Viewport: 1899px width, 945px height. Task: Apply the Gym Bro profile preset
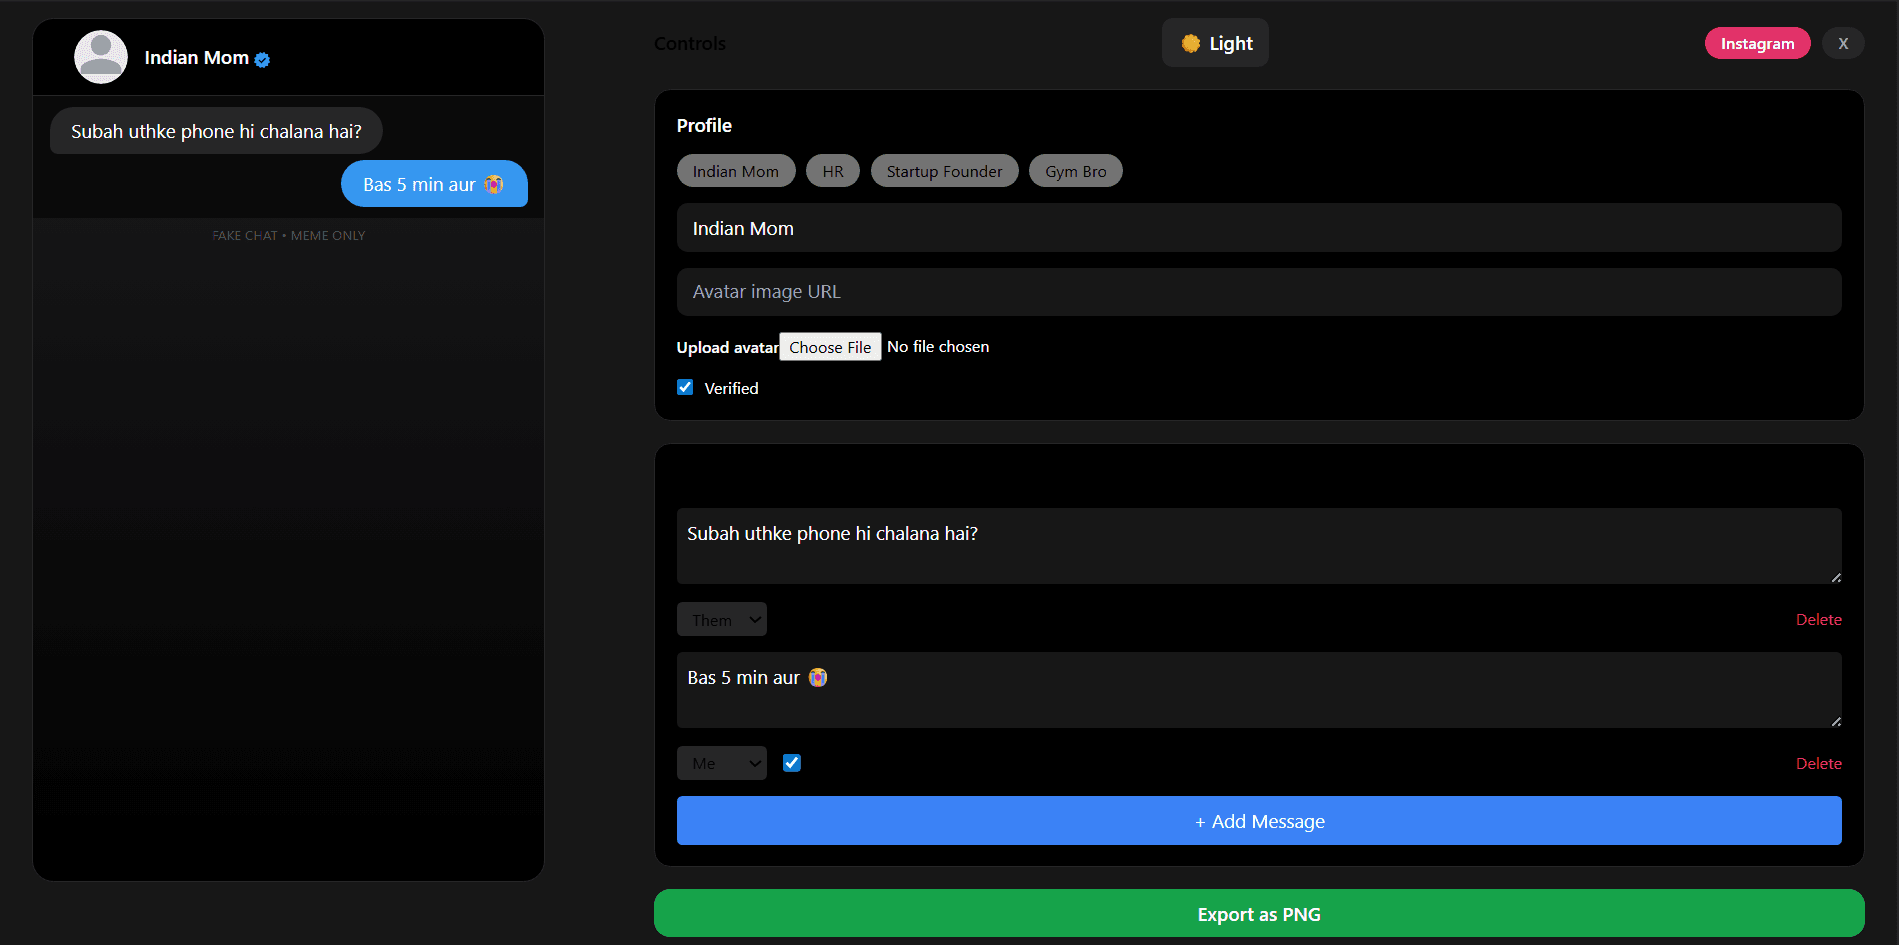coord(1075,172)
